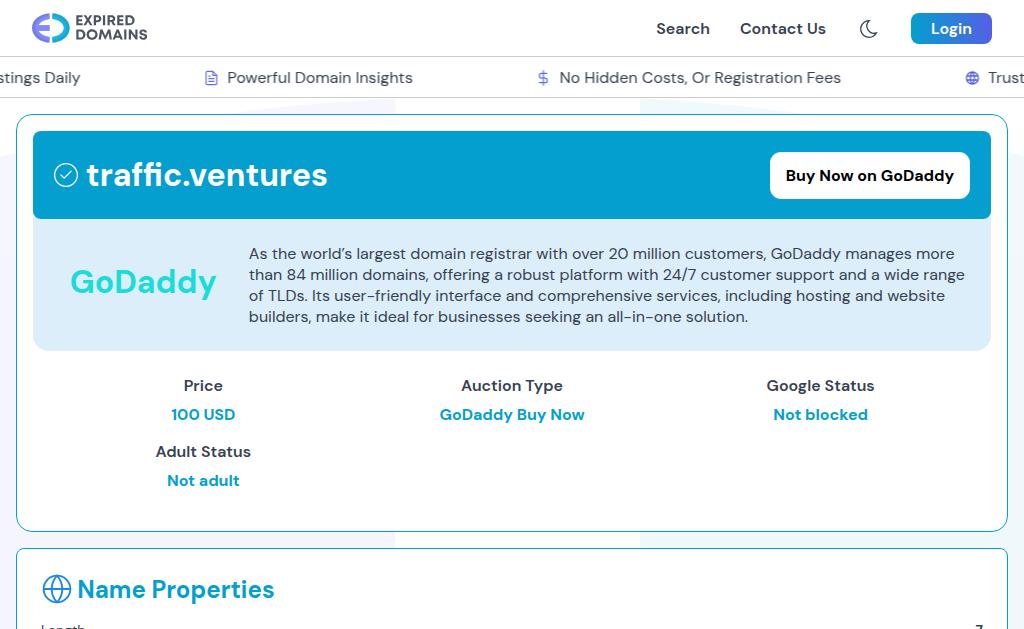Click Buy Now on GoDaddy button
The image size is (1024, 629).
click(x=869, y=176)
